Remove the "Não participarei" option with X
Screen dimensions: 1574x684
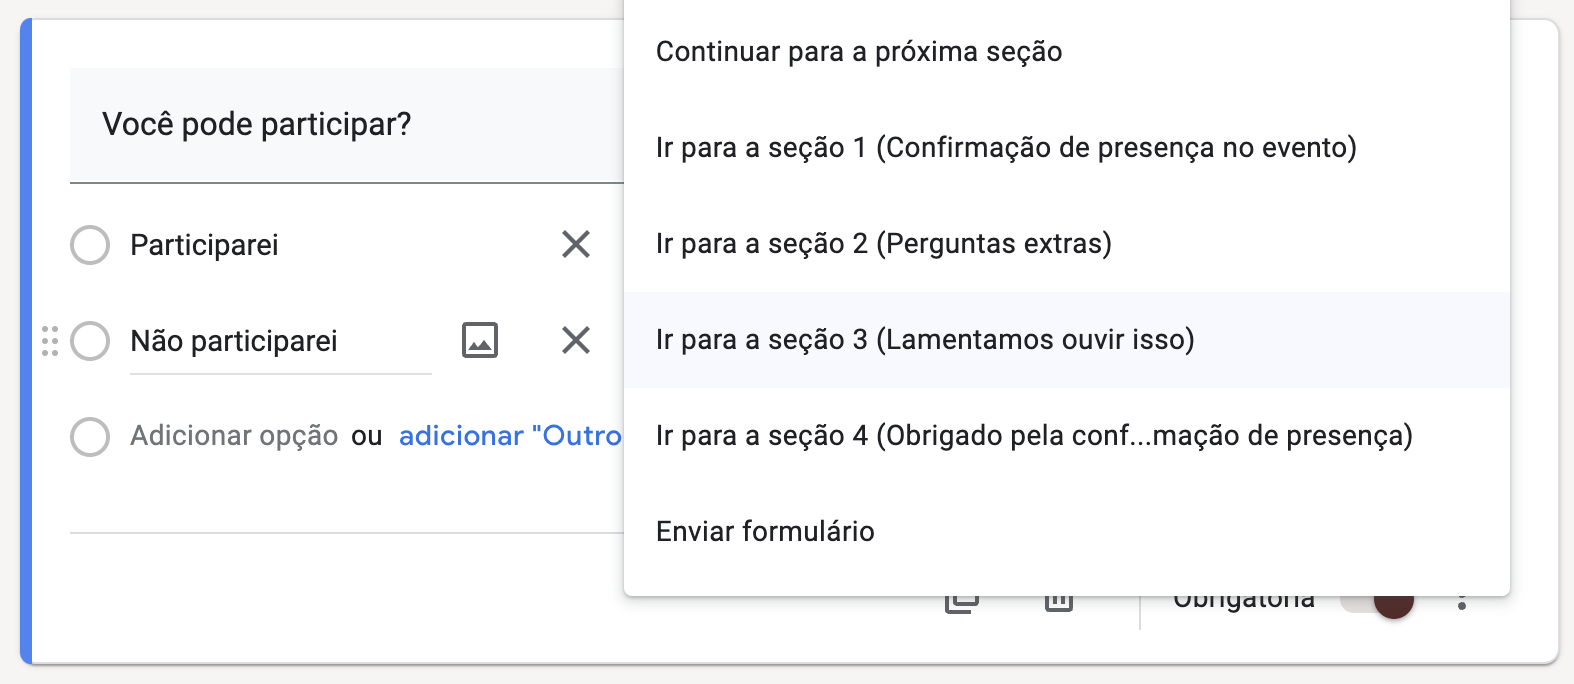(x=576, y=340)
